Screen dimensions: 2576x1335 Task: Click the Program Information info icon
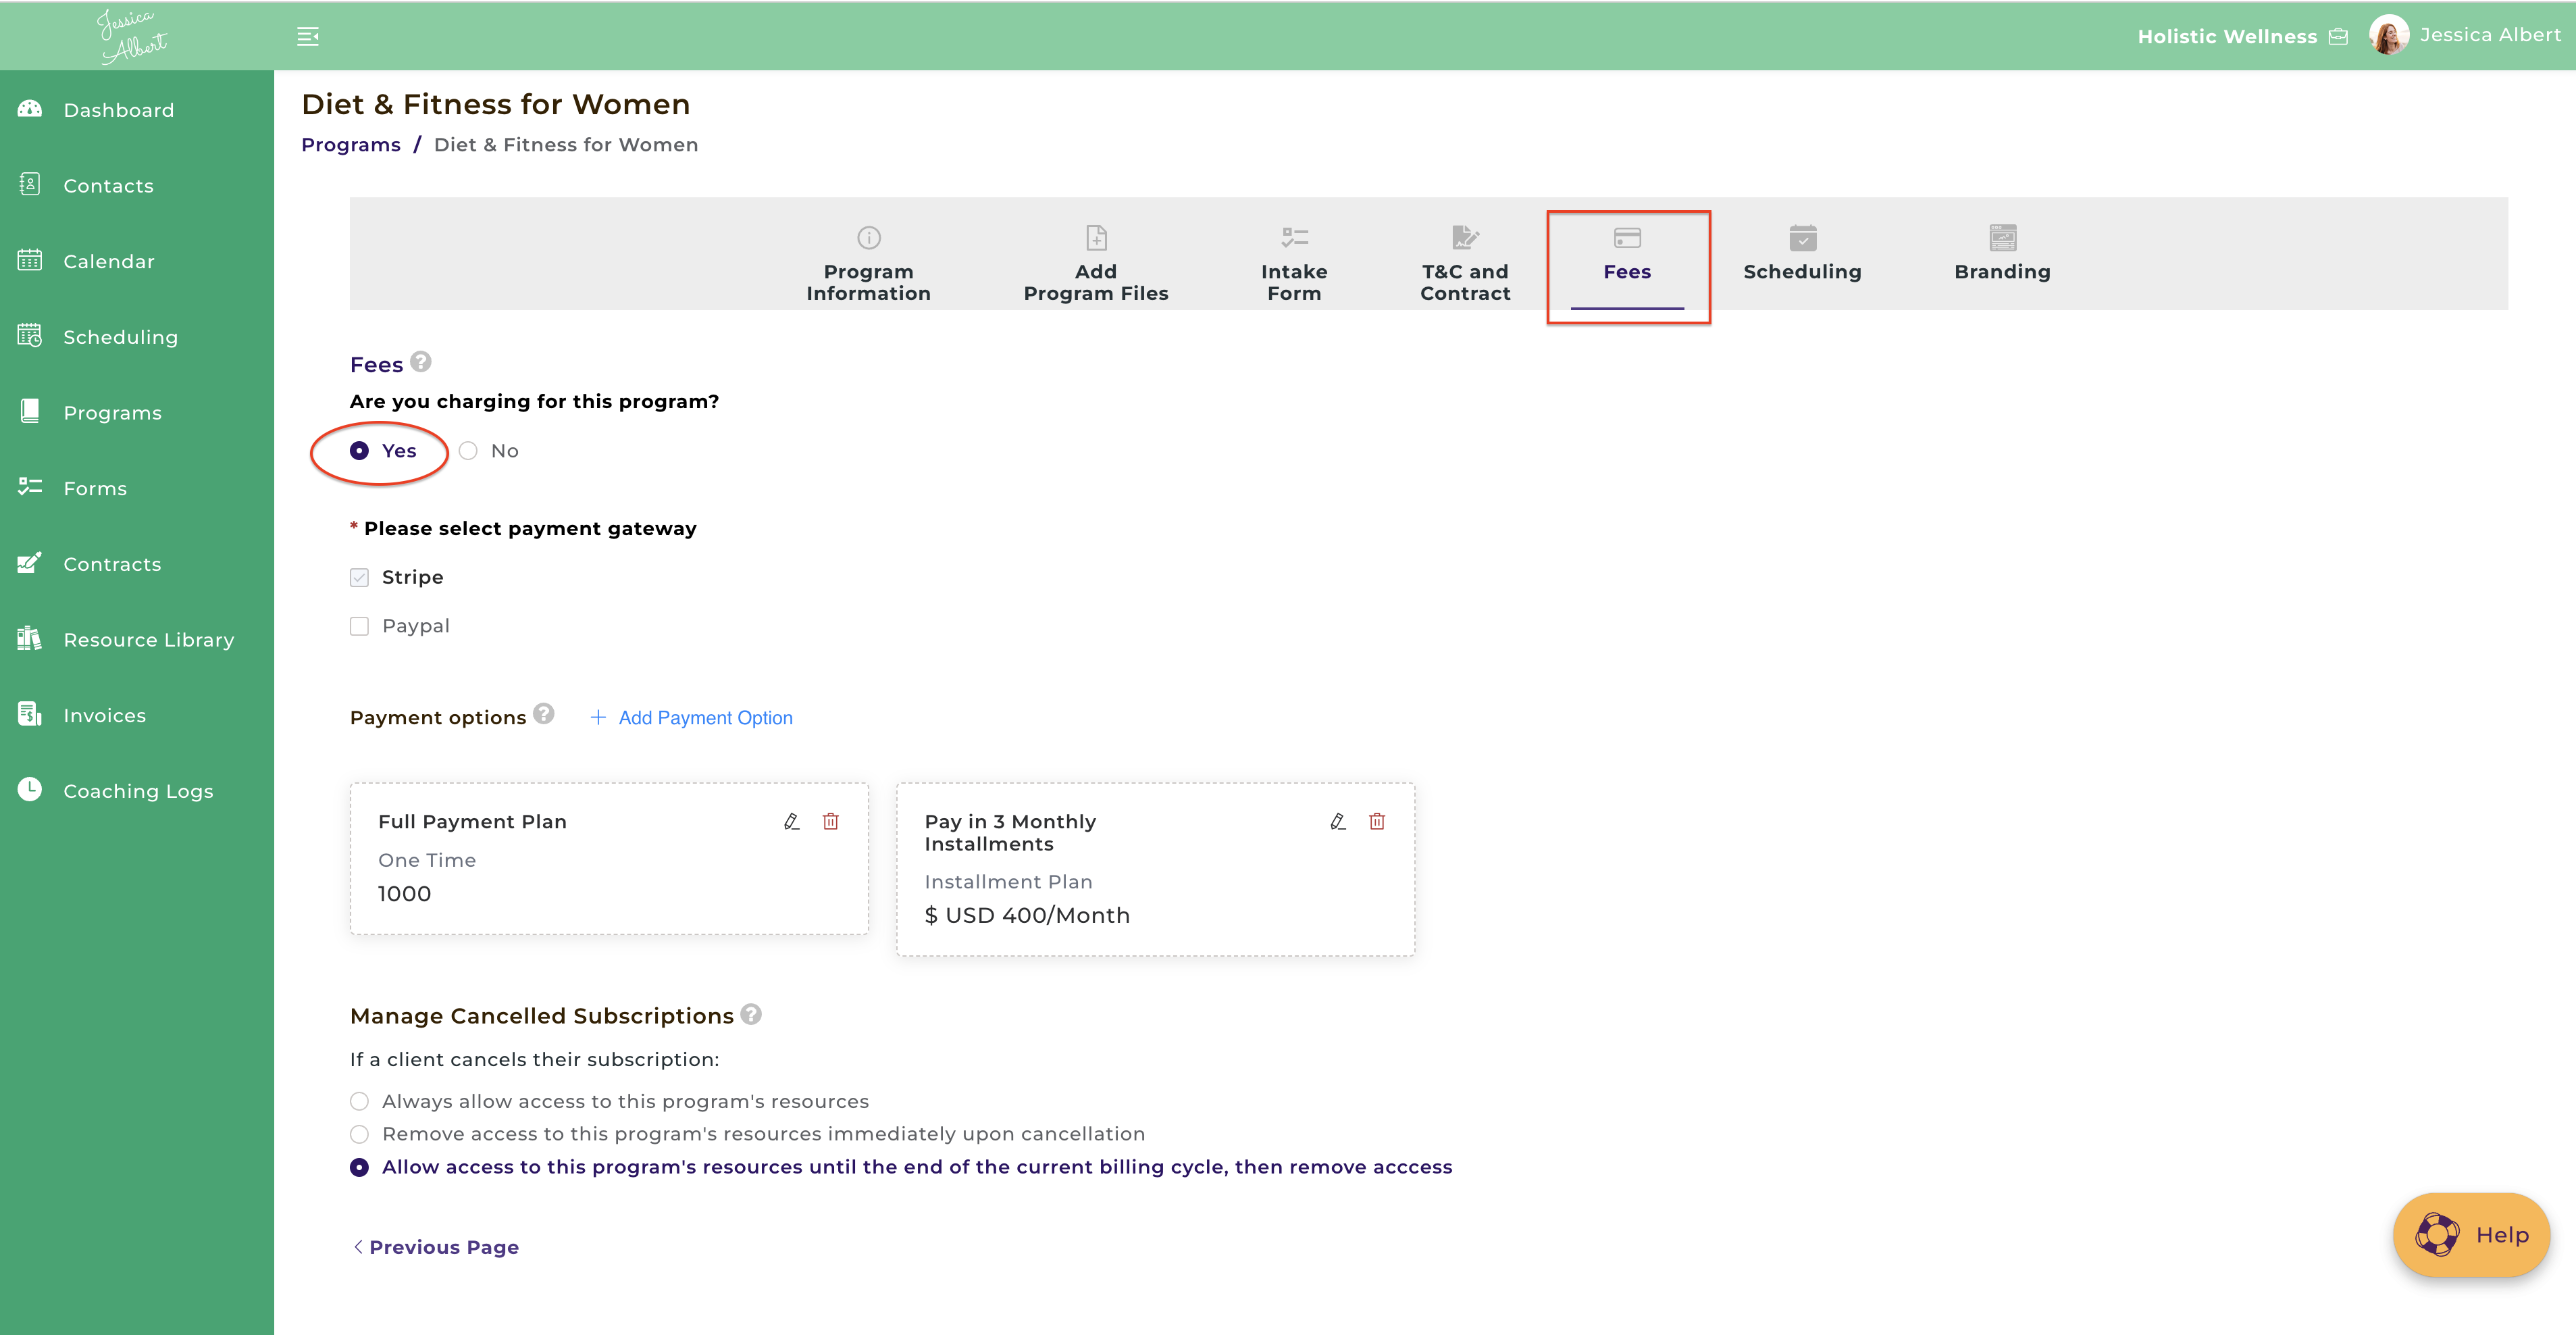pyautogui.click(x=869, y=238)
